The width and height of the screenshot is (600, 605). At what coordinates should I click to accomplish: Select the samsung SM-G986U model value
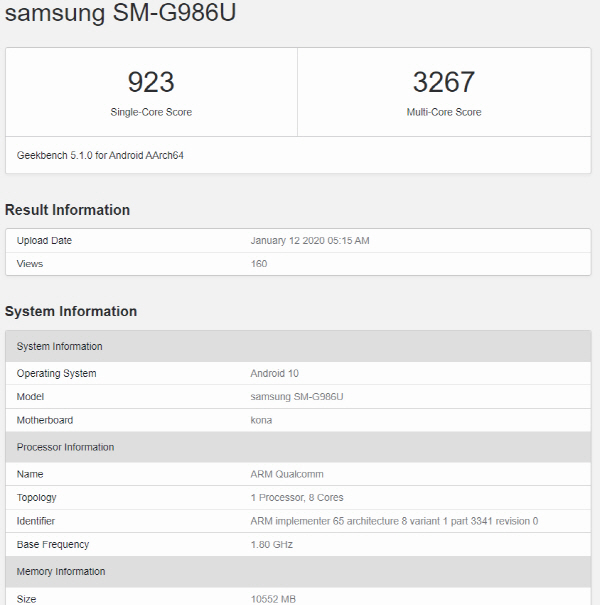click(297, 397)
